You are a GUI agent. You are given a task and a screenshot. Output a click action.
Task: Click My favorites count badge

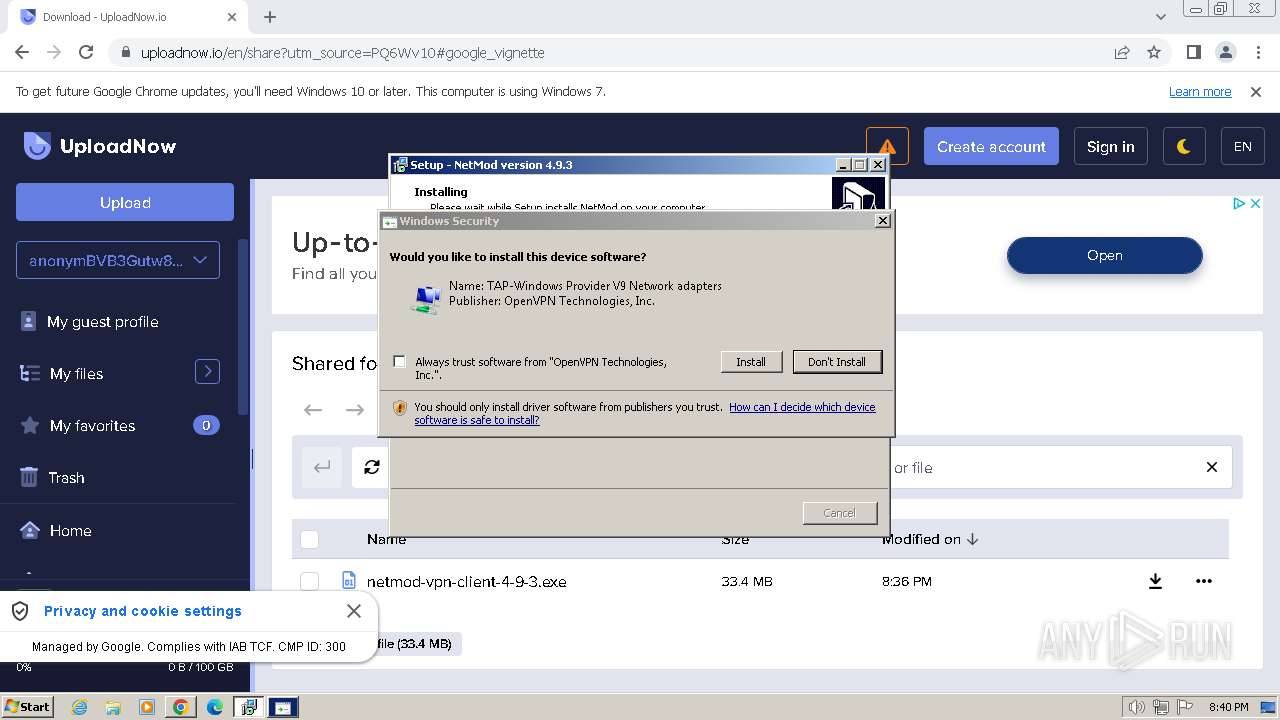tap(206, 425)
